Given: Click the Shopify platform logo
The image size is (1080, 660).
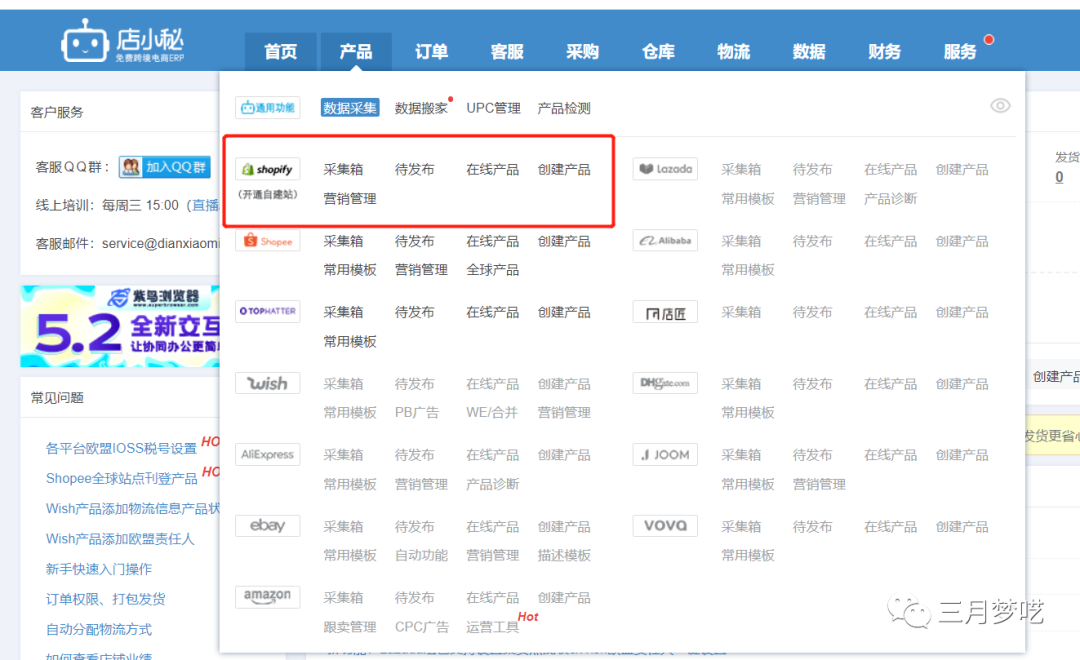Looking at the screenshot, I should (x=267, y=169).
